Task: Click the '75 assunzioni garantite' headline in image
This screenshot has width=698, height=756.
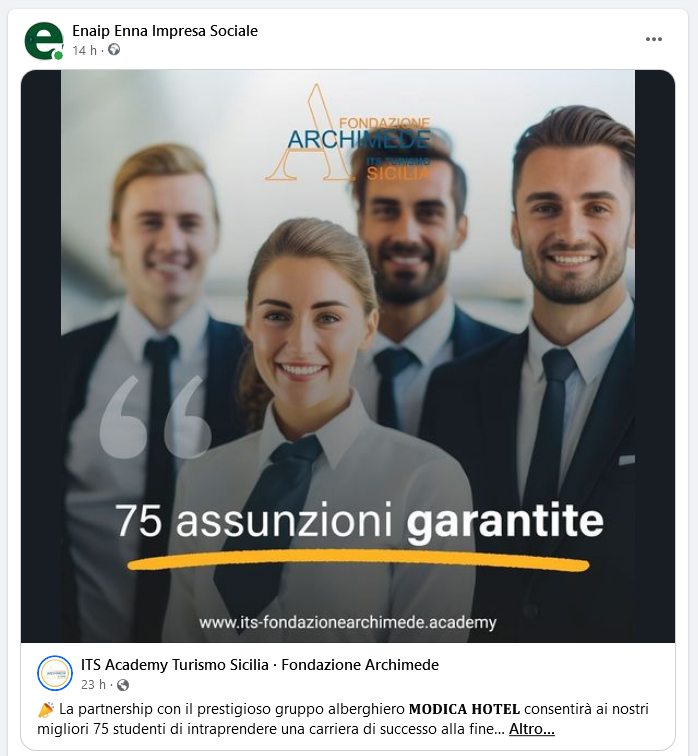Action: (359, 520)
